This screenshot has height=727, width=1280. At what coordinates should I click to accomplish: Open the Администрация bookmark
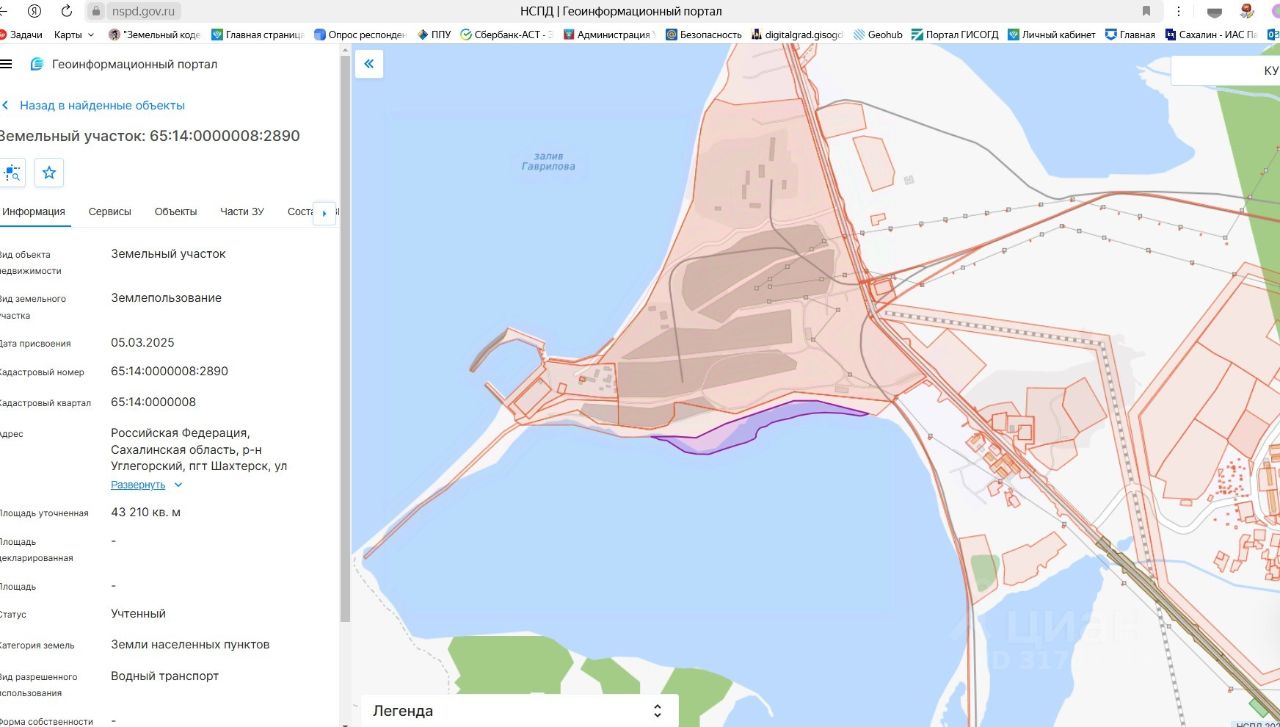click(x=609, y=34)
